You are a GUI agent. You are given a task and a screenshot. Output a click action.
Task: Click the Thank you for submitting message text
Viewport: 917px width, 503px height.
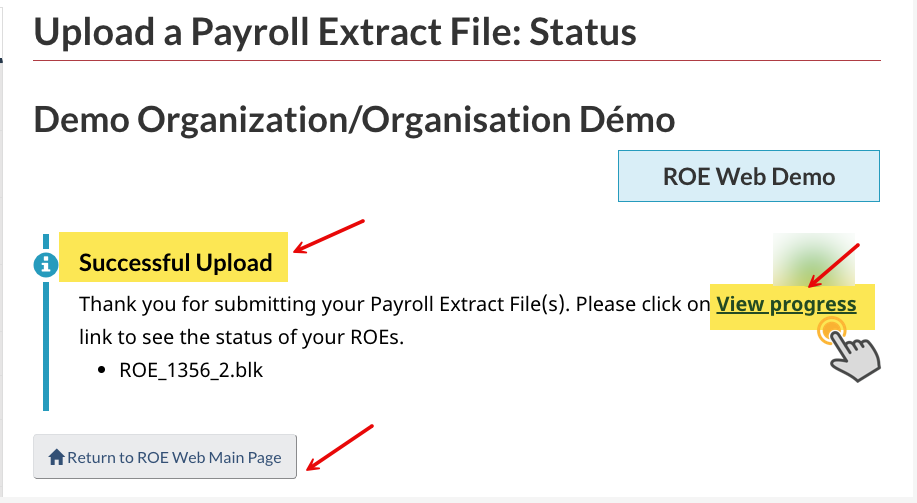pyautogui.click(x=395, y=304)
